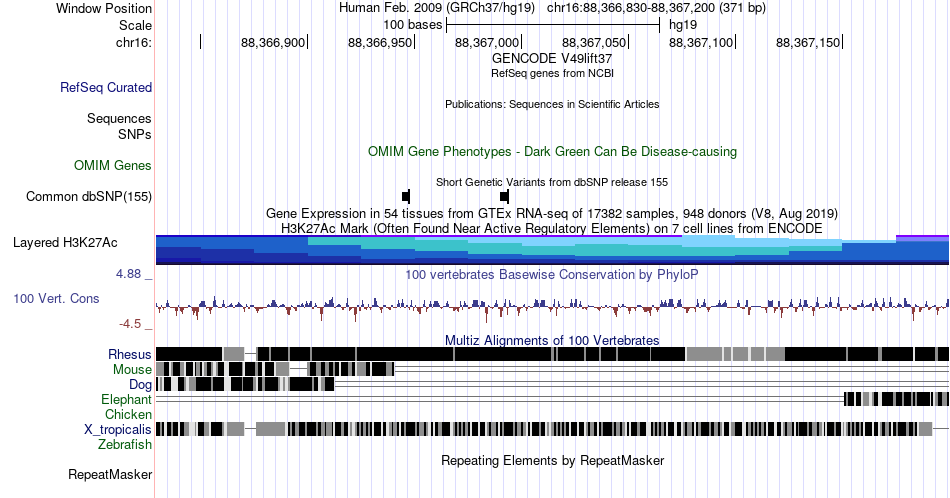Select the RepeatMasker track label

tap(110, 474)
